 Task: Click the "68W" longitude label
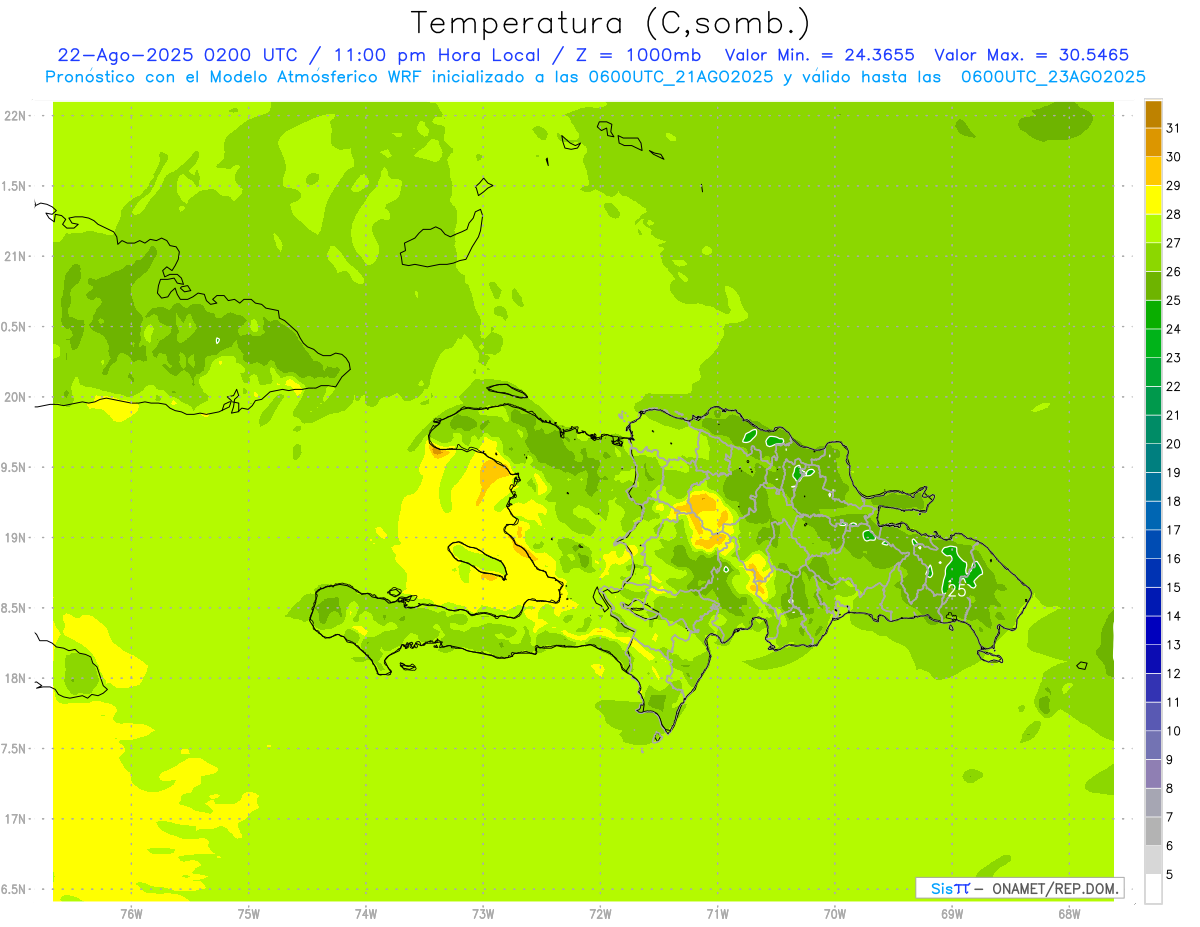1069,913
